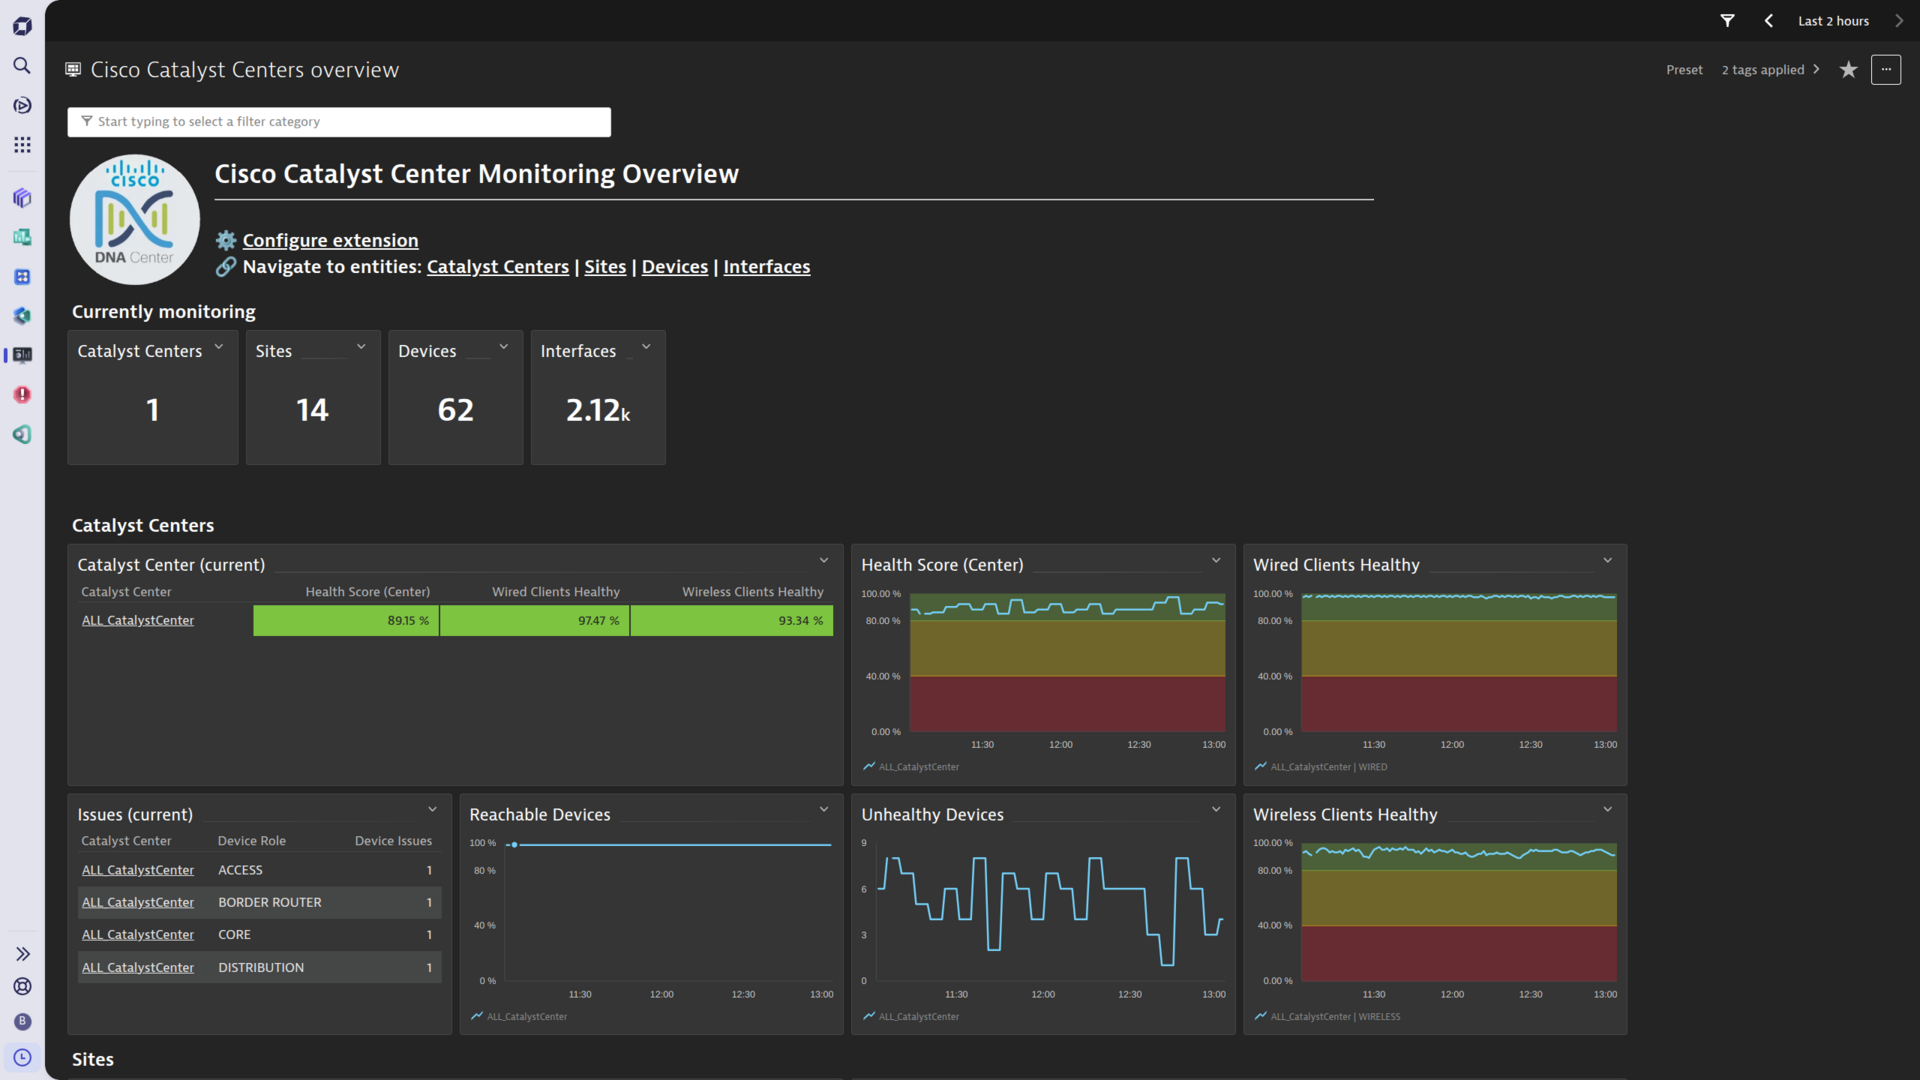Go to previous timeframe with left arrow
The width and height of the screenshot is (1920, 1080).
click(x=1768, y=21)
